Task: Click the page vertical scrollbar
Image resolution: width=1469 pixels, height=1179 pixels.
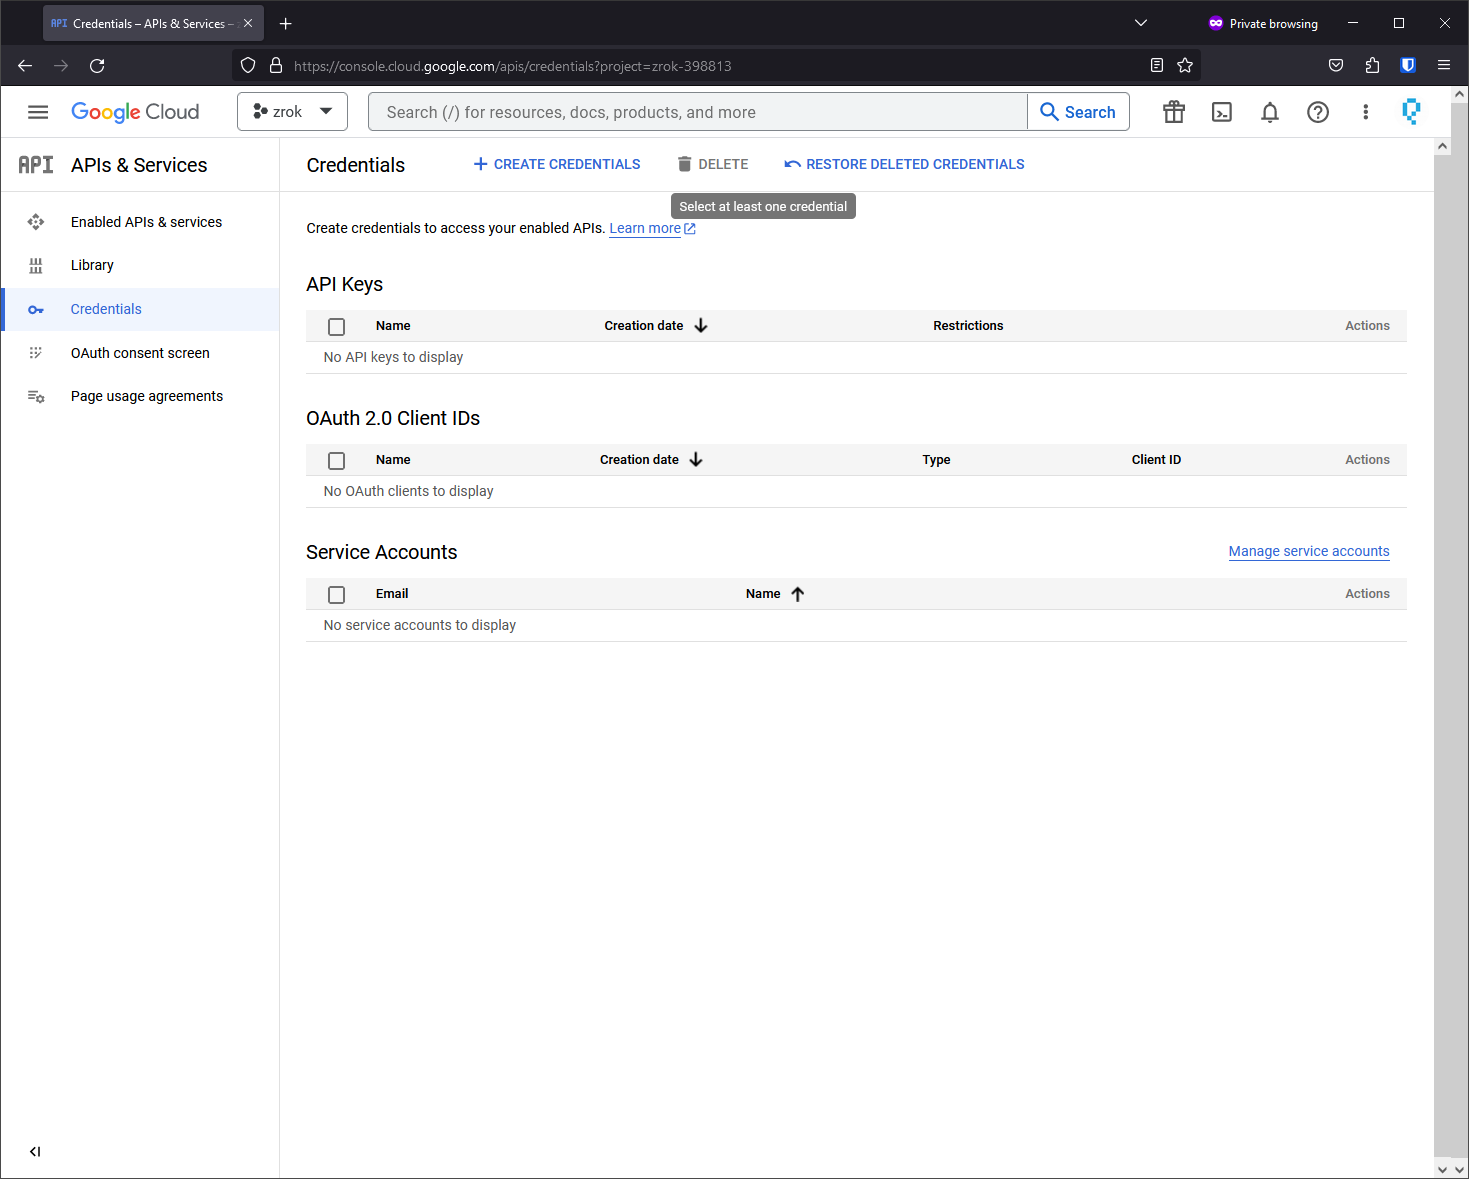Action: pyautogui.click(x=1442, y=650)
